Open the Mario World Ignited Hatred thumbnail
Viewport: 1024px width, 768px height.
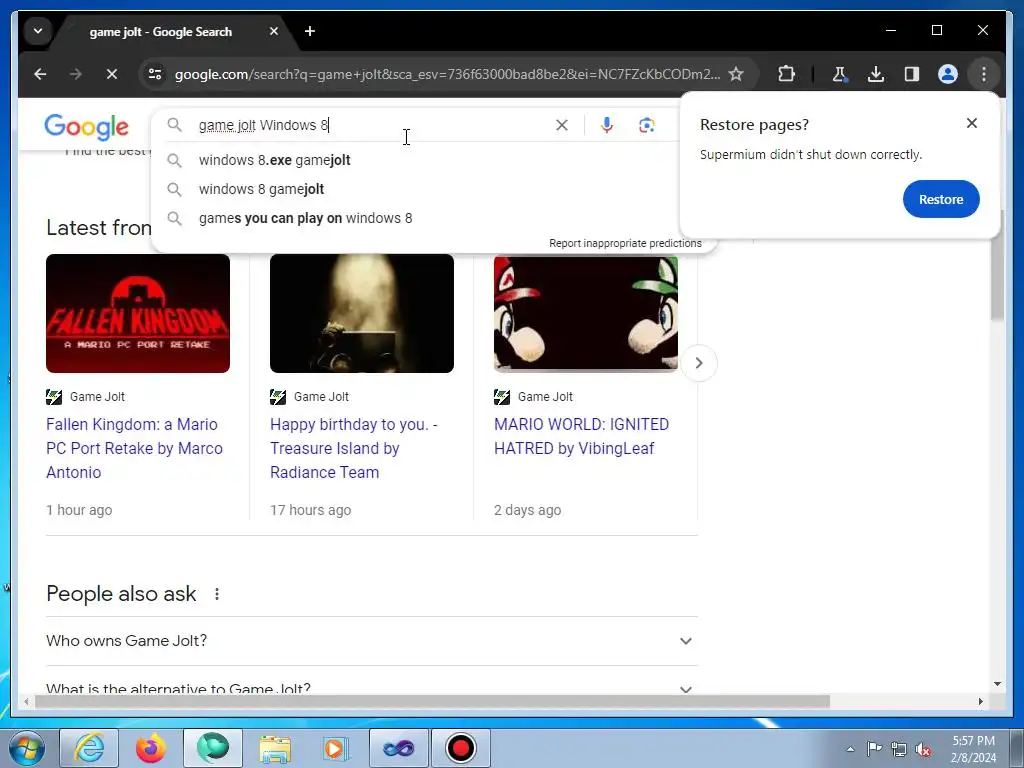tap(586, 313)
